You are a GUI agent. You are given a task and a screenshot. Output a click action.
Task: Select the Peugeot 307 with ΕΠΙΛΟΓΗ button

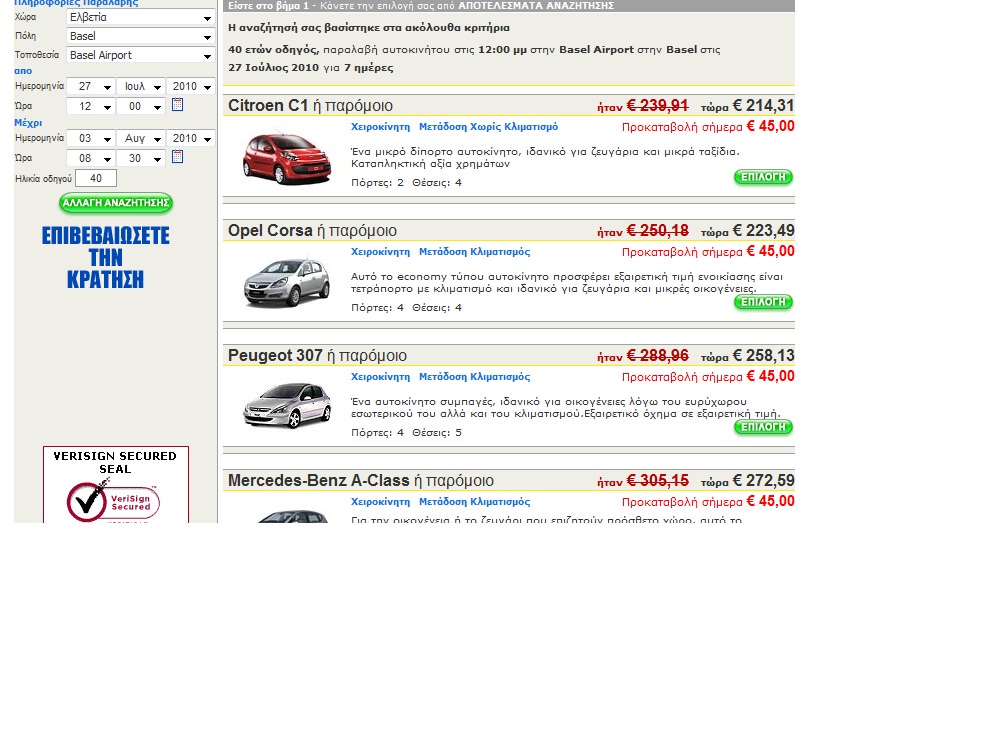[x=763, y=427]
